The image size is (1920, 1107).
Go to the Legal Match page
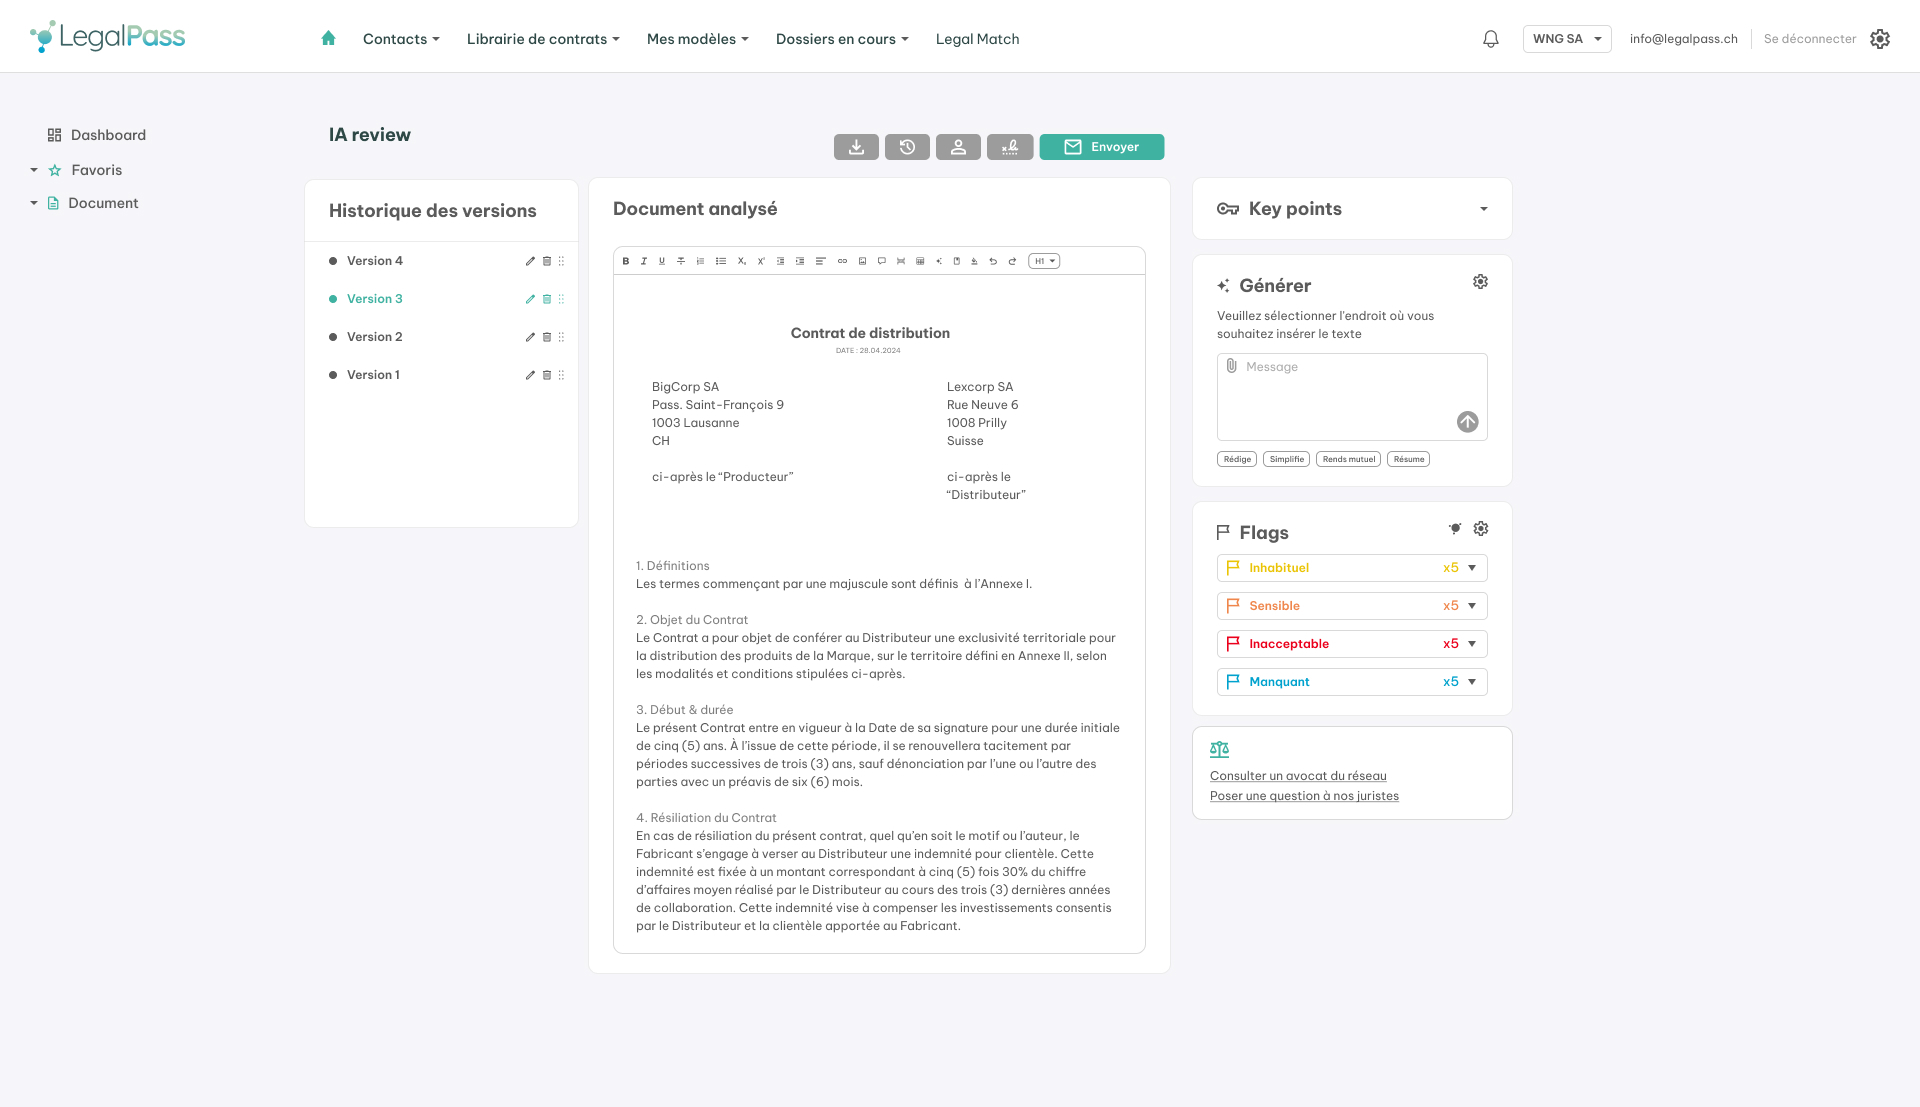tap(977, 39)
